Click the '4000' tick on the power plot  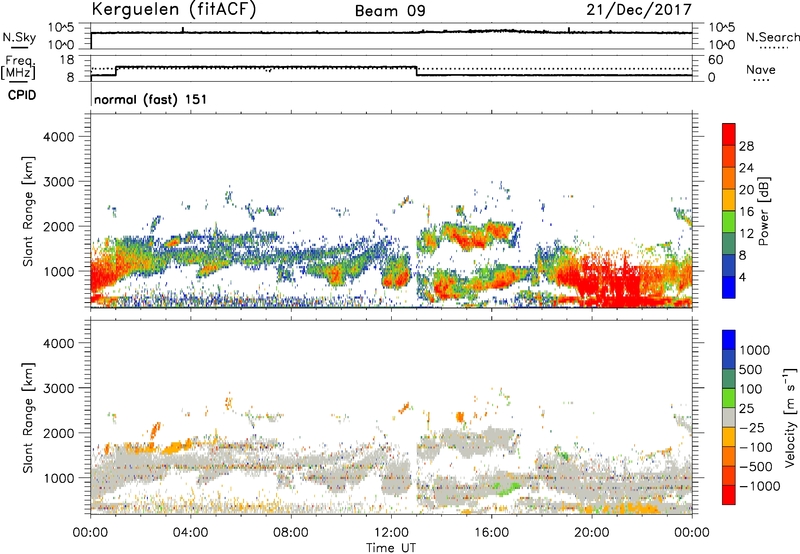click(58, 137)
